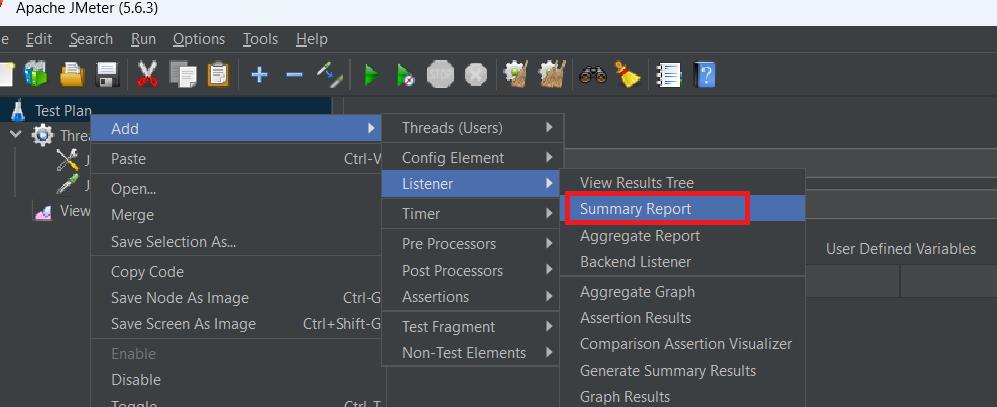The image size is (997, 407).
Task: Choose Disable from context menu
Action: (236, 380)
